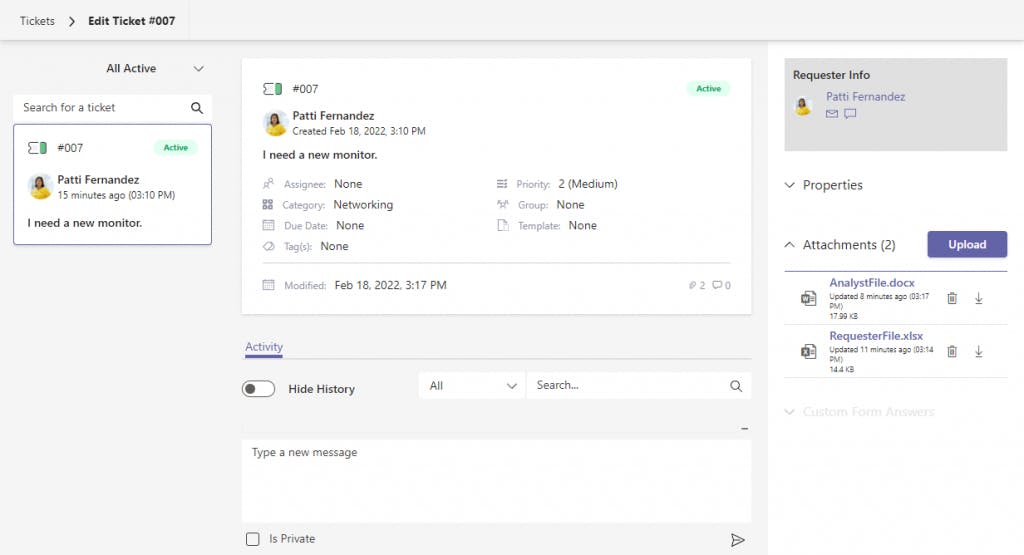1024x555 pixels.
Task: Click the Upload button
Action: (967, 245)
